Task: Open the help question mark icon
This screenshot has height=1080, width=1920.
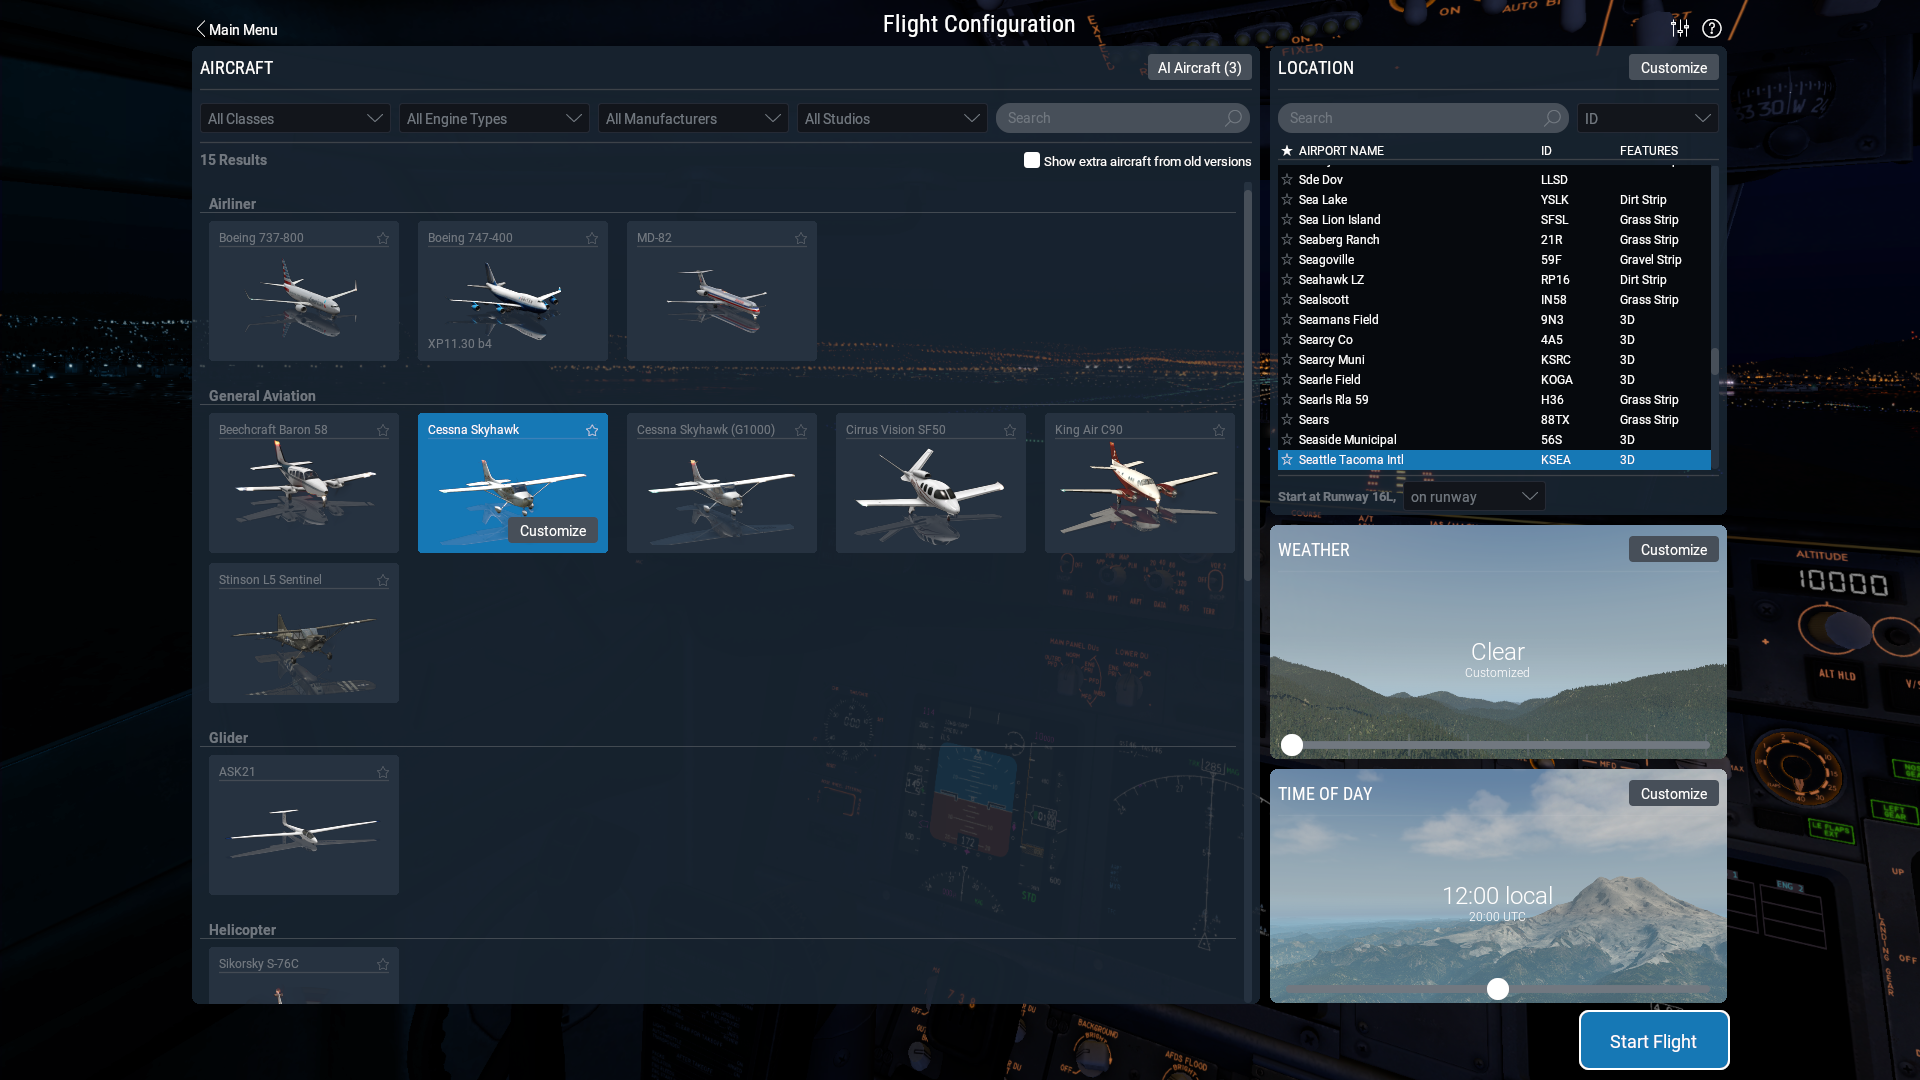Action: (x=1712, y=28)
